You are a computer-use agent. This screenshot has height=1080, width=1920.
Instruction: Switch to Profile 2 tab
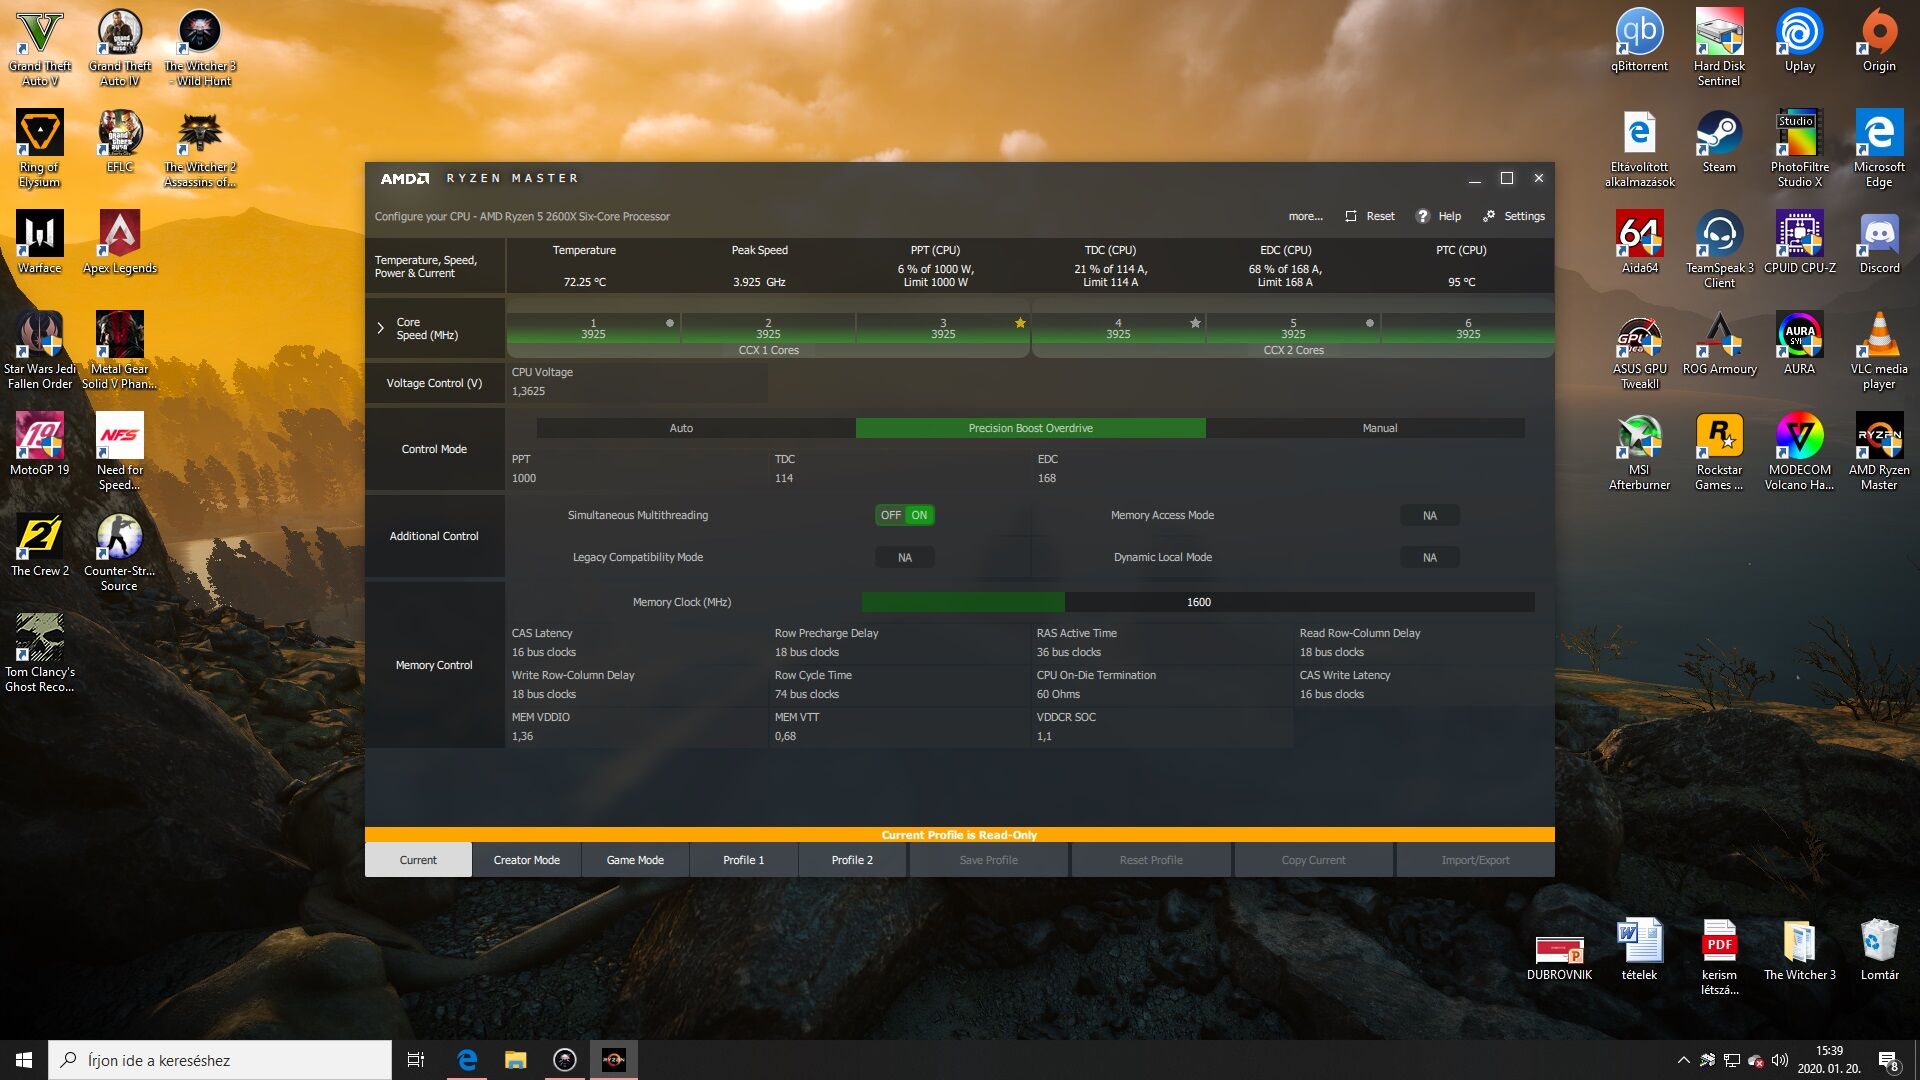point(852,860)
